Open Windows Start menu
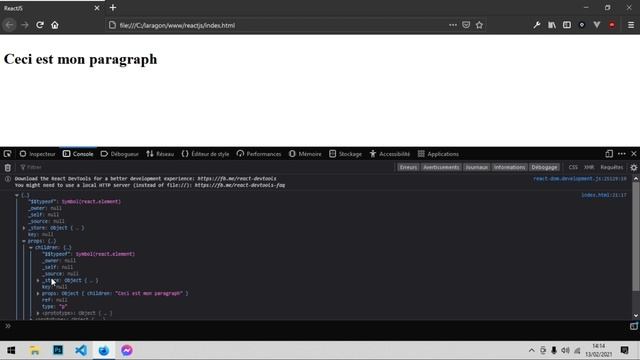The height and width of the screenshot is (360, 640). coord(11,350)
